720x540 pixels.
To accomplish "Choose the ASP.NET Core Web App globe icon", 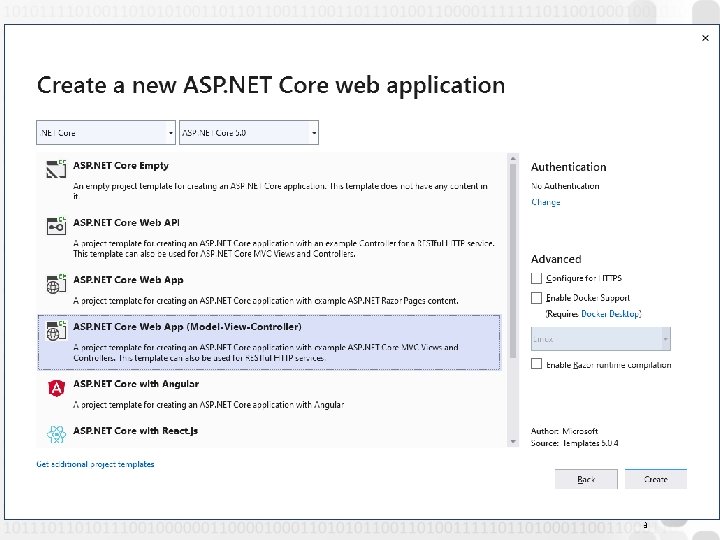I will coord(56,284).
